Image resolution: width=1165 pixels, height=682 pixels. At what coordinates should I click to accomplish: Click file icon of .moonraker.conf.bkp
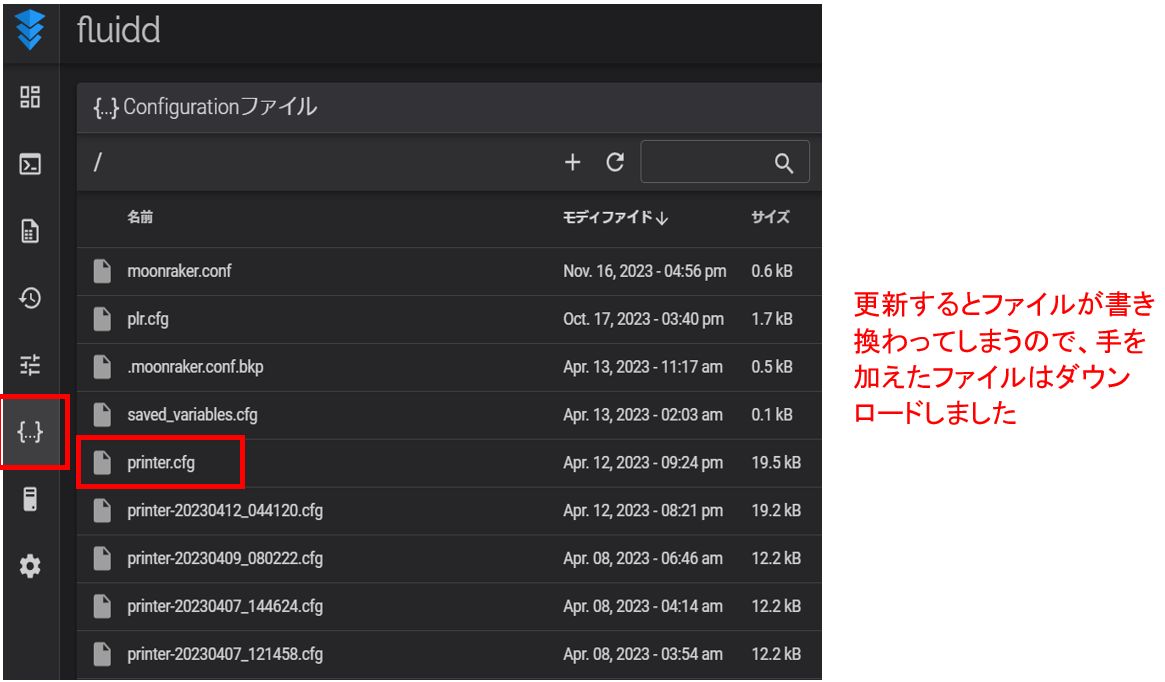point(103,367)
